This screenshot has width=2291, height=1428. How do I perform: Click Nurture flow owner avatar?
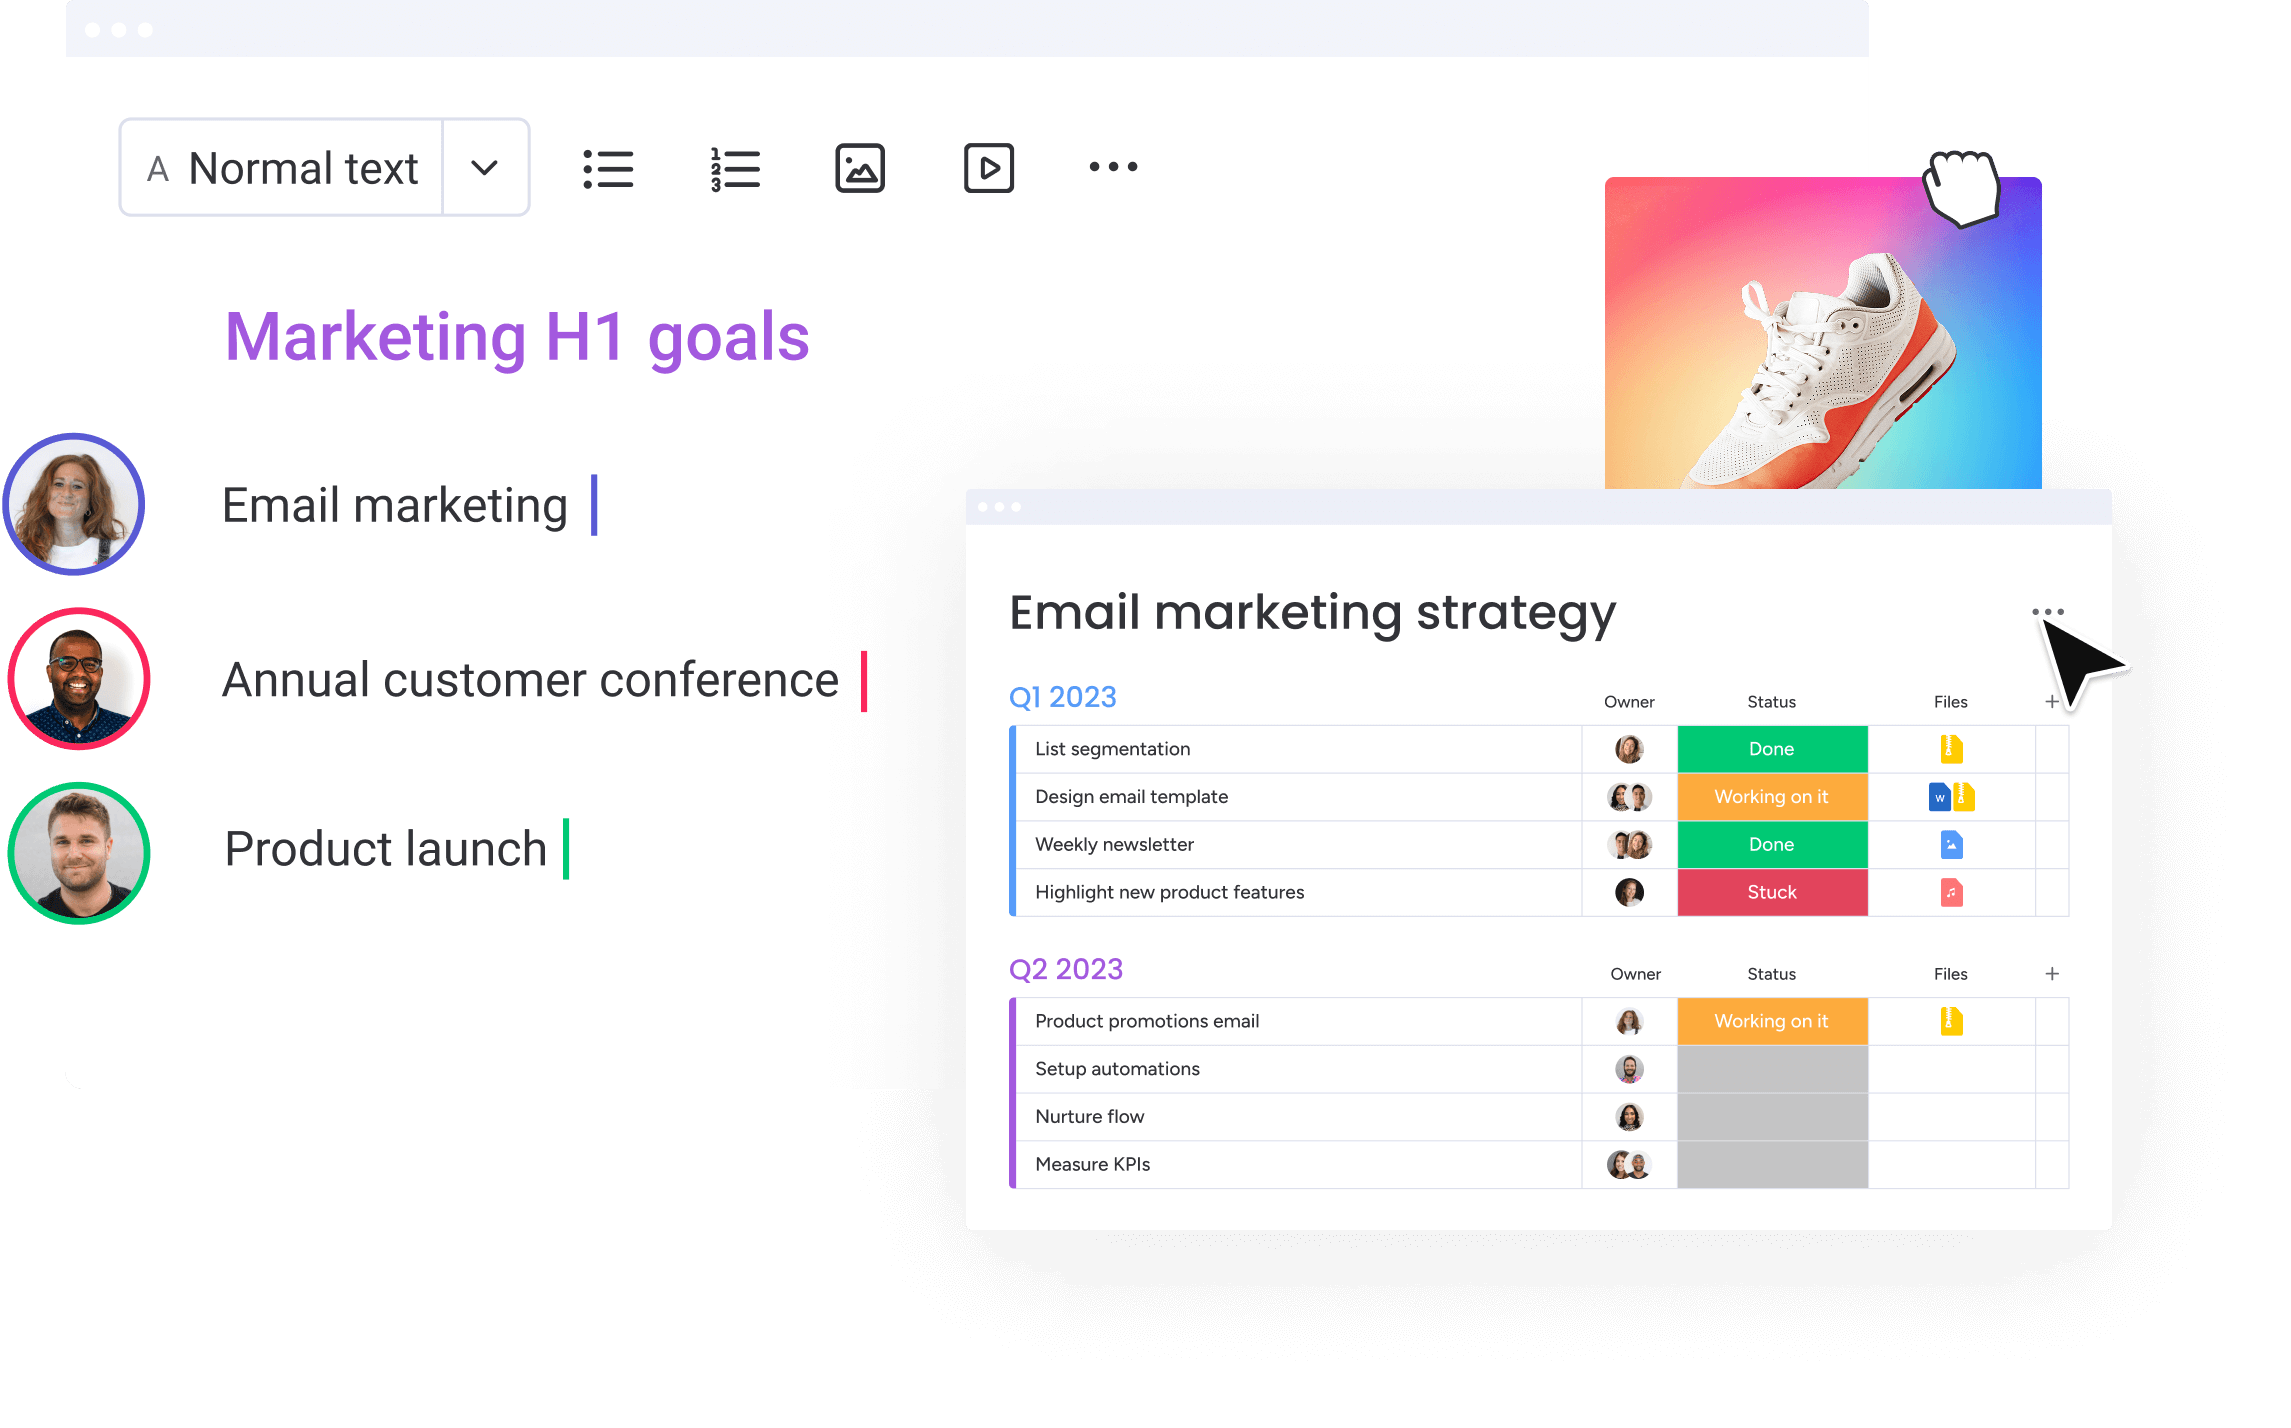pyautogui.click(x=1629, y=1117)
